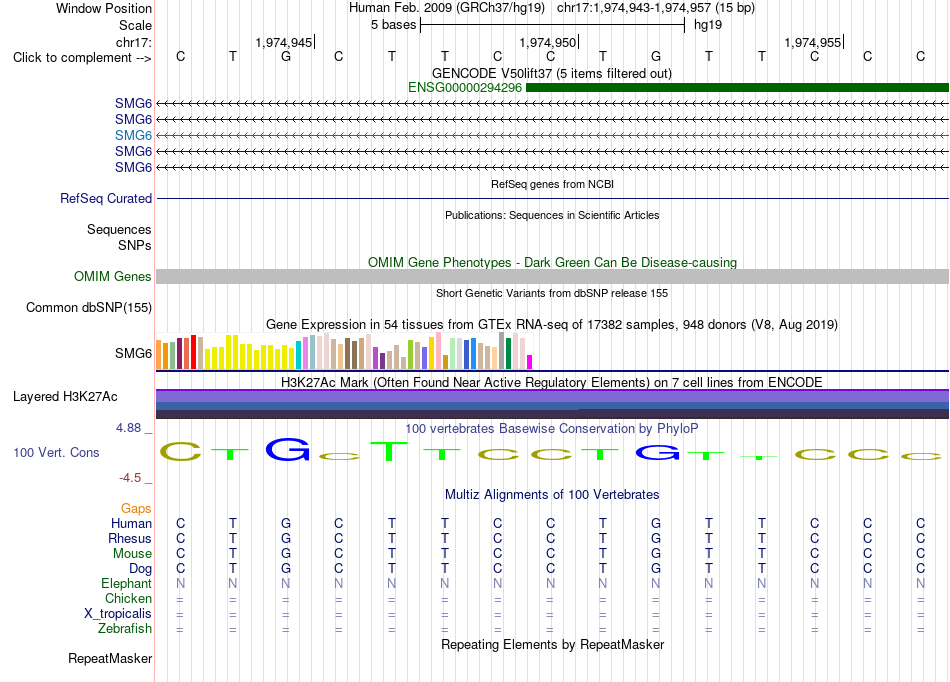Click the 1,974,955 ruler position marker
Viewport: 950px width, 682px height.
[812, 42]
